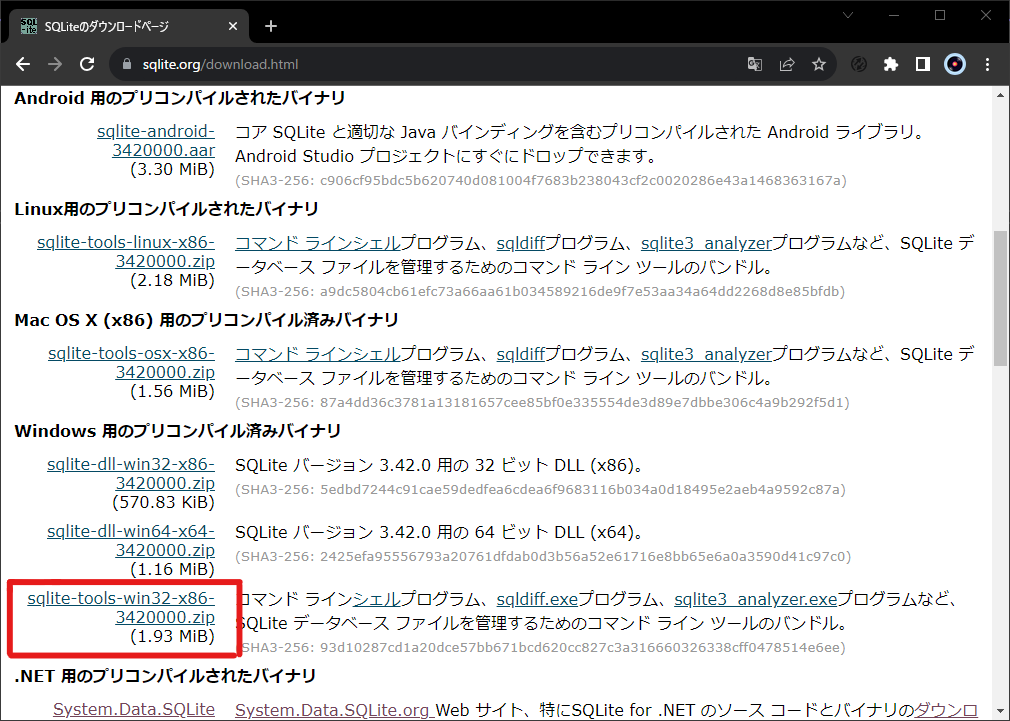Open sqlite3_analyzer link in Mac section
The width and height of the screenshot is (1010, 721).
pyautogui.click(x=706, y=354)
